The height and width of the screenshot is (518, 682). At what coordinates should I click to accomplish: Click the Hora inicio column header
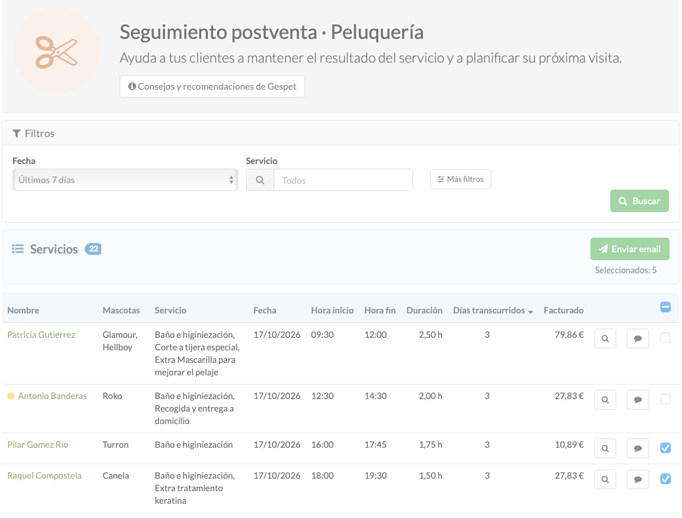(332, 311)
